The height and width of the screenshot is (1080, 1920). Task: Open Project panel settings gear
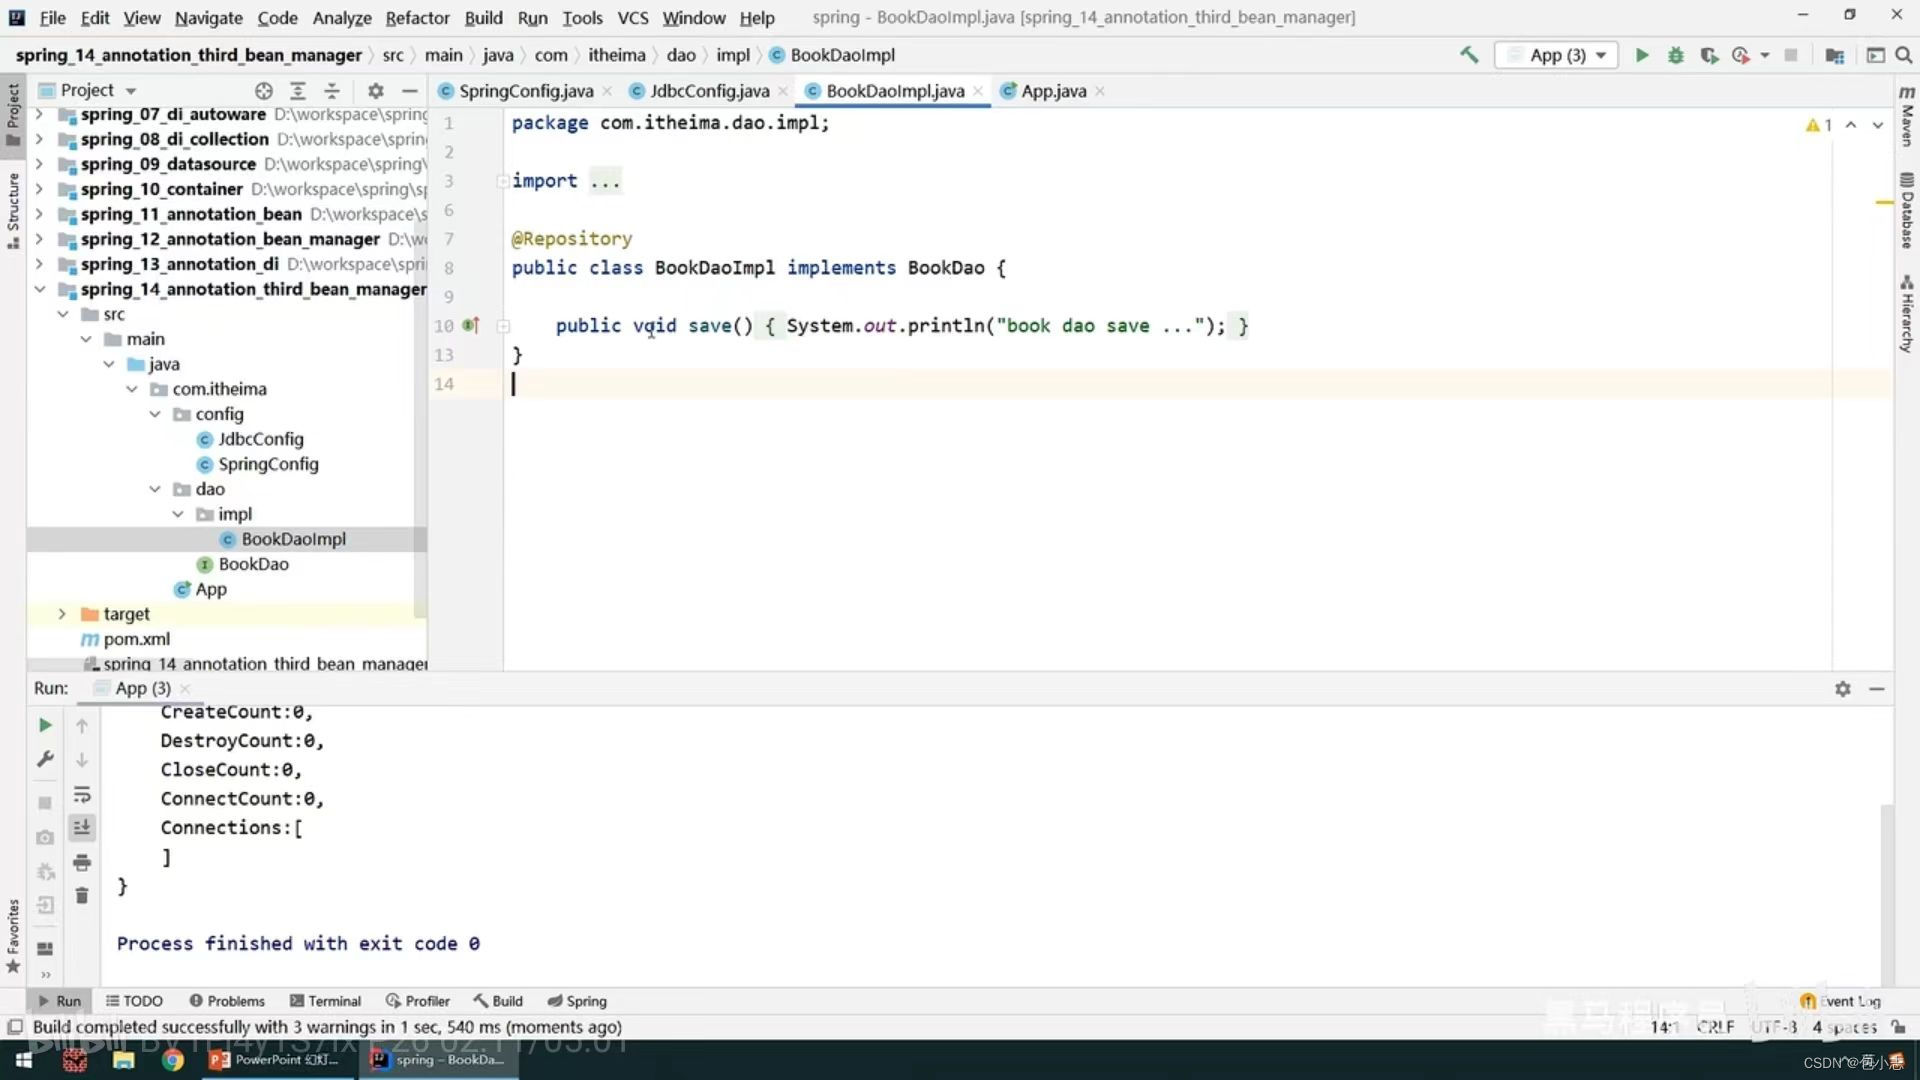376,91
